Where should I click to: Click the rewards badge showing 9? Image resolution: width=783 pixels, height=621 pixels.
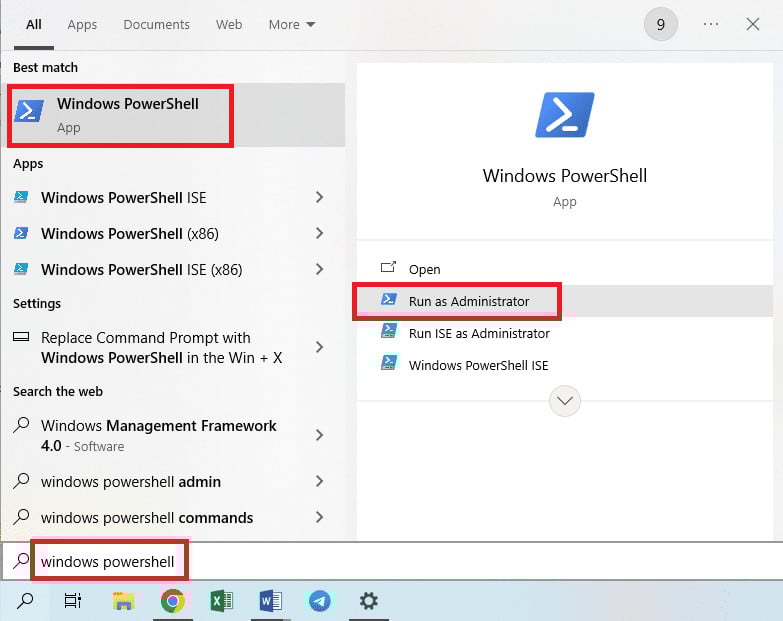(661, 24)
